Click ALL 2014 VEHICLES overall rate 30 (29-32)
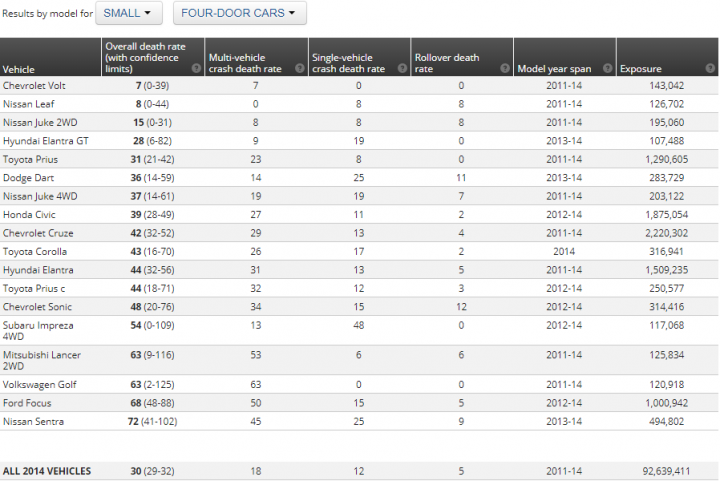Image resolution: width=720 pixels, height=481 pixels. tap(152, 471)
